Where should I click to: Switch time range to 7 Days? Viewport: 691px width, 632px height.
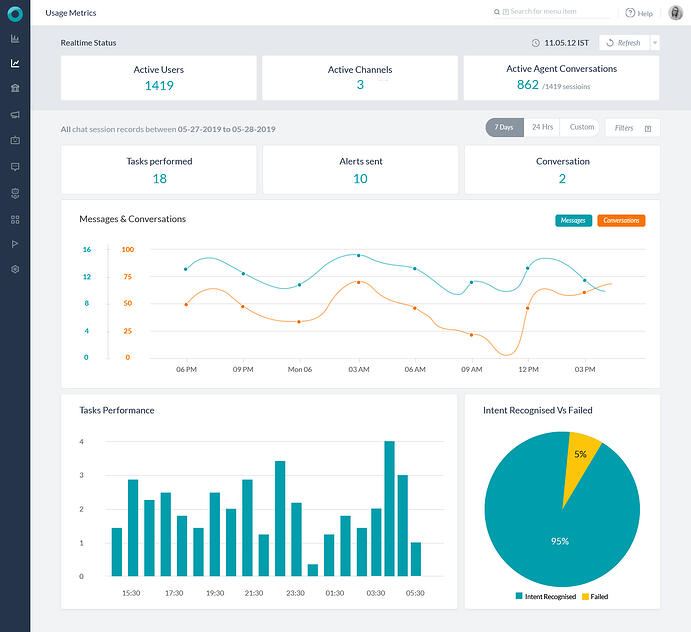point(505,127)
